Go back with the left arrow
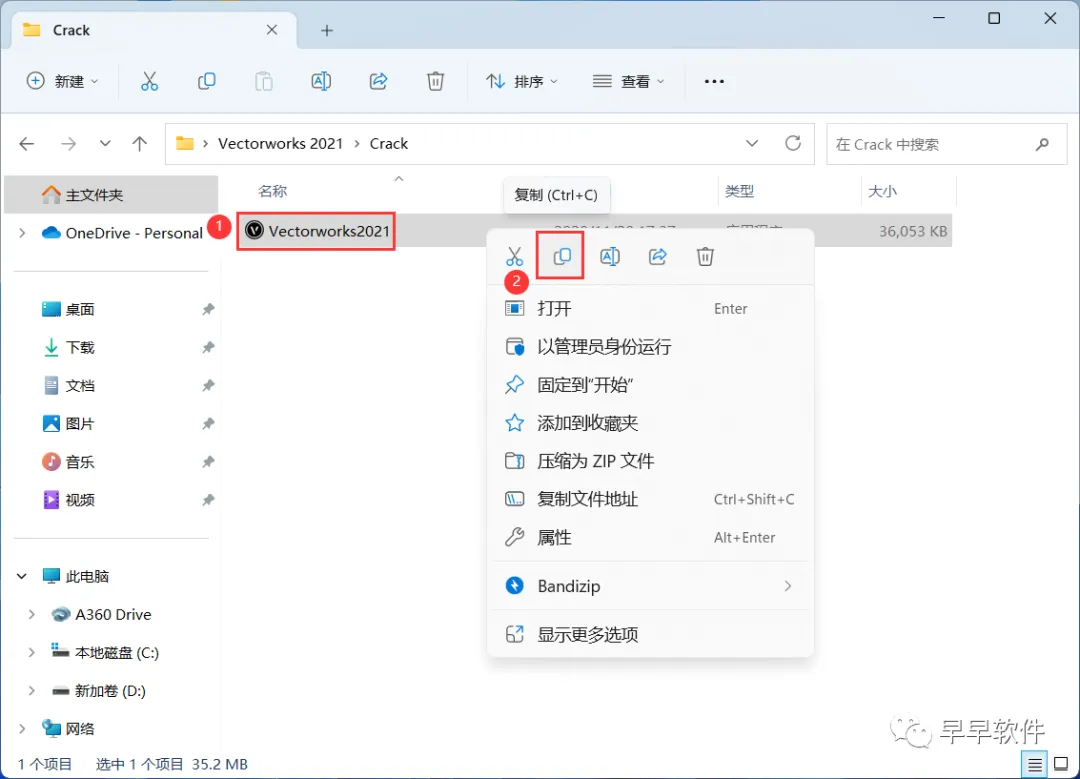 27,144
